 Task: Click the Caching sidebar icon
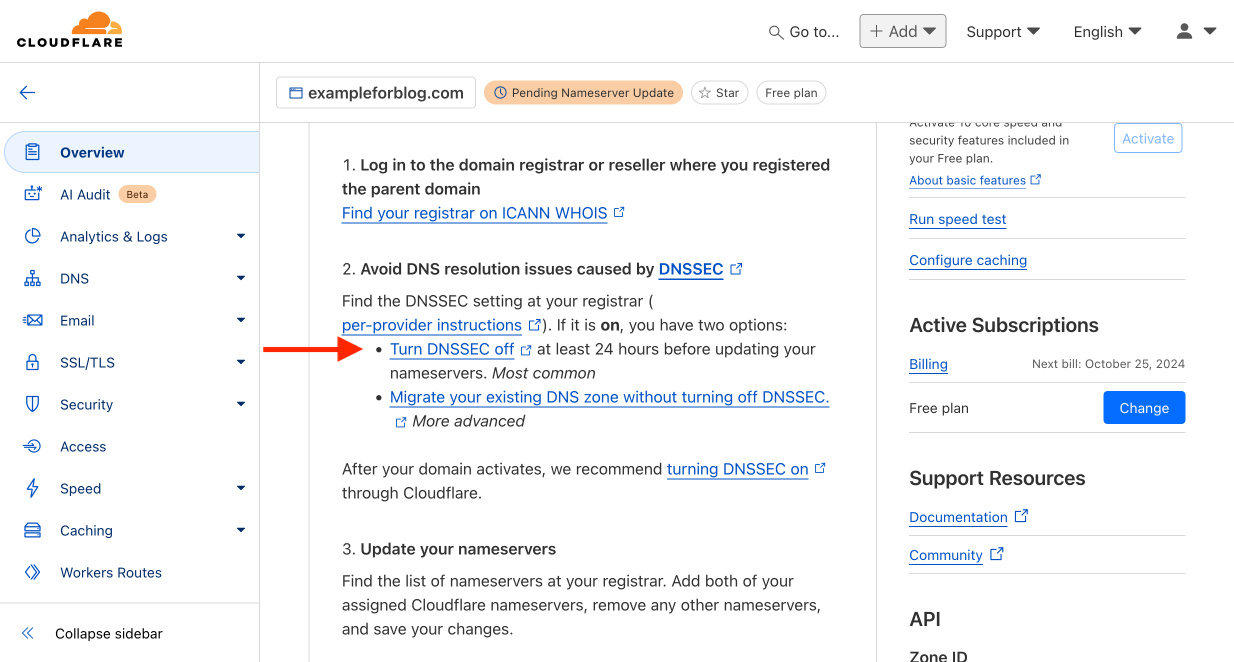[33, 530]
